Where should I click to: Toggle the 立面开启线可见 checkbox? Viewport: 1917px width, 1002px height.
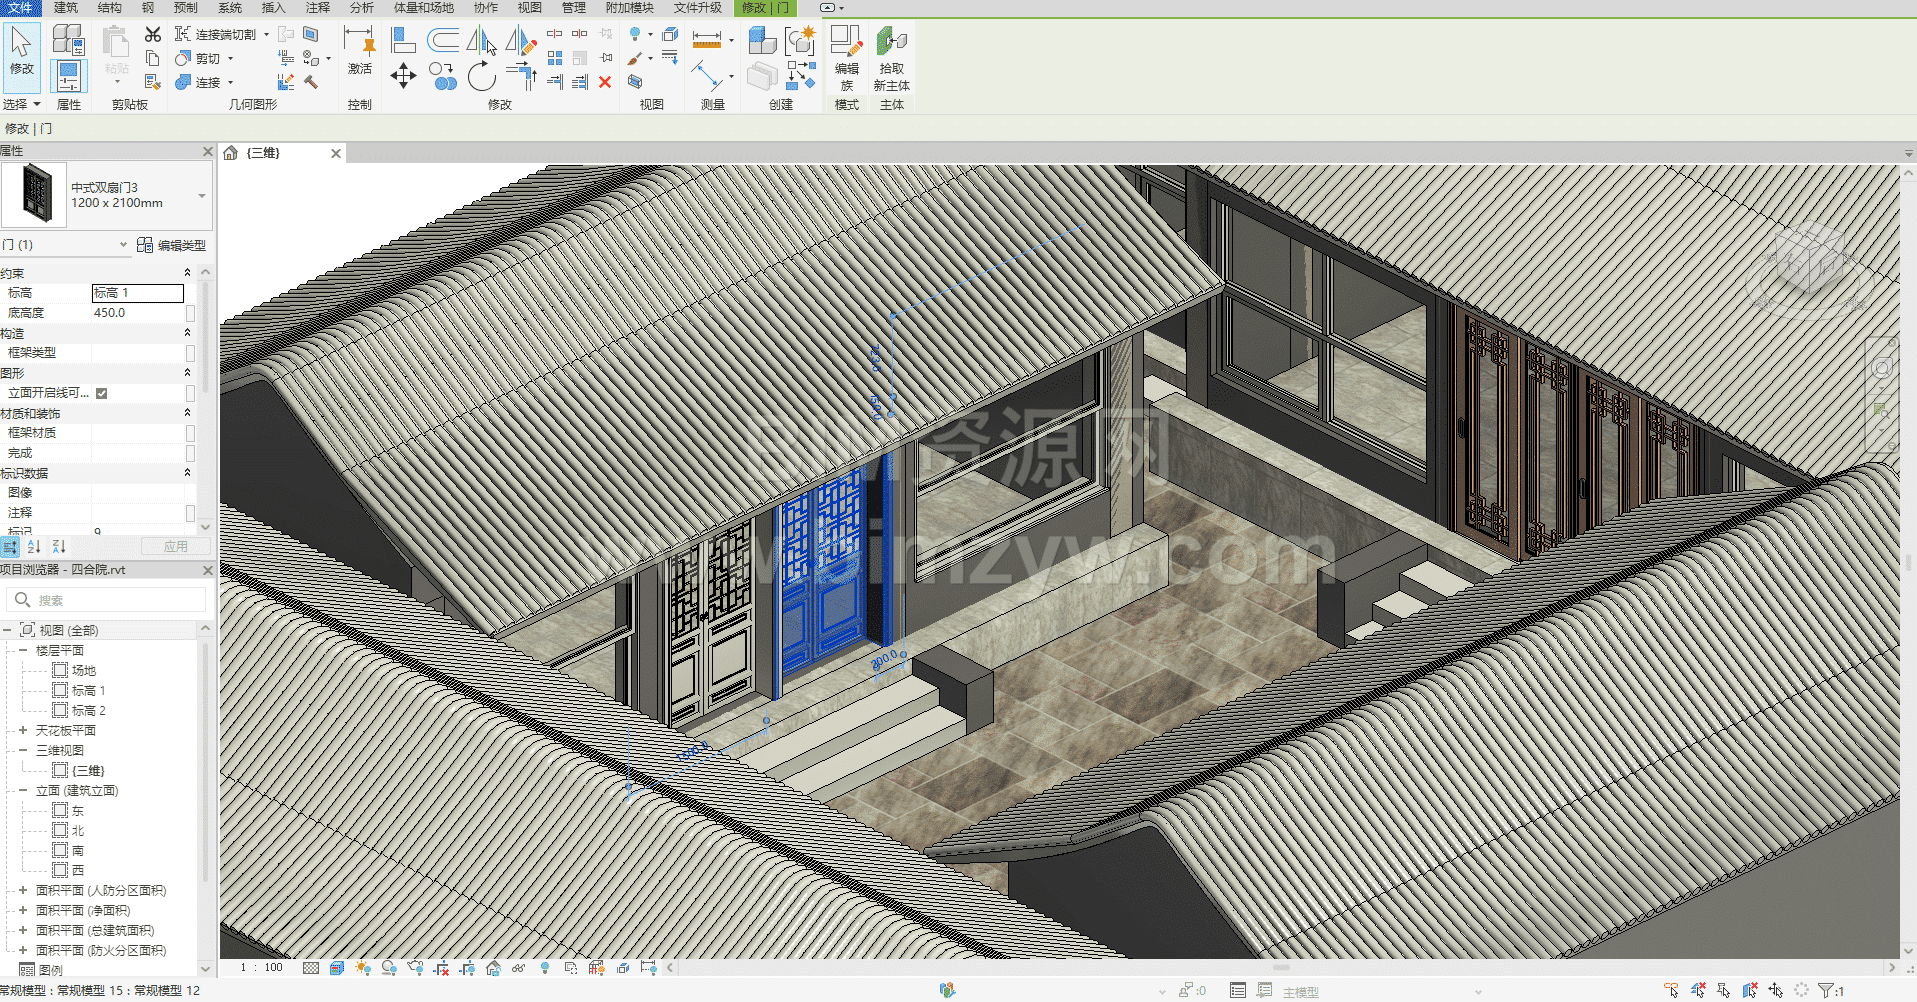coord(102,393)
